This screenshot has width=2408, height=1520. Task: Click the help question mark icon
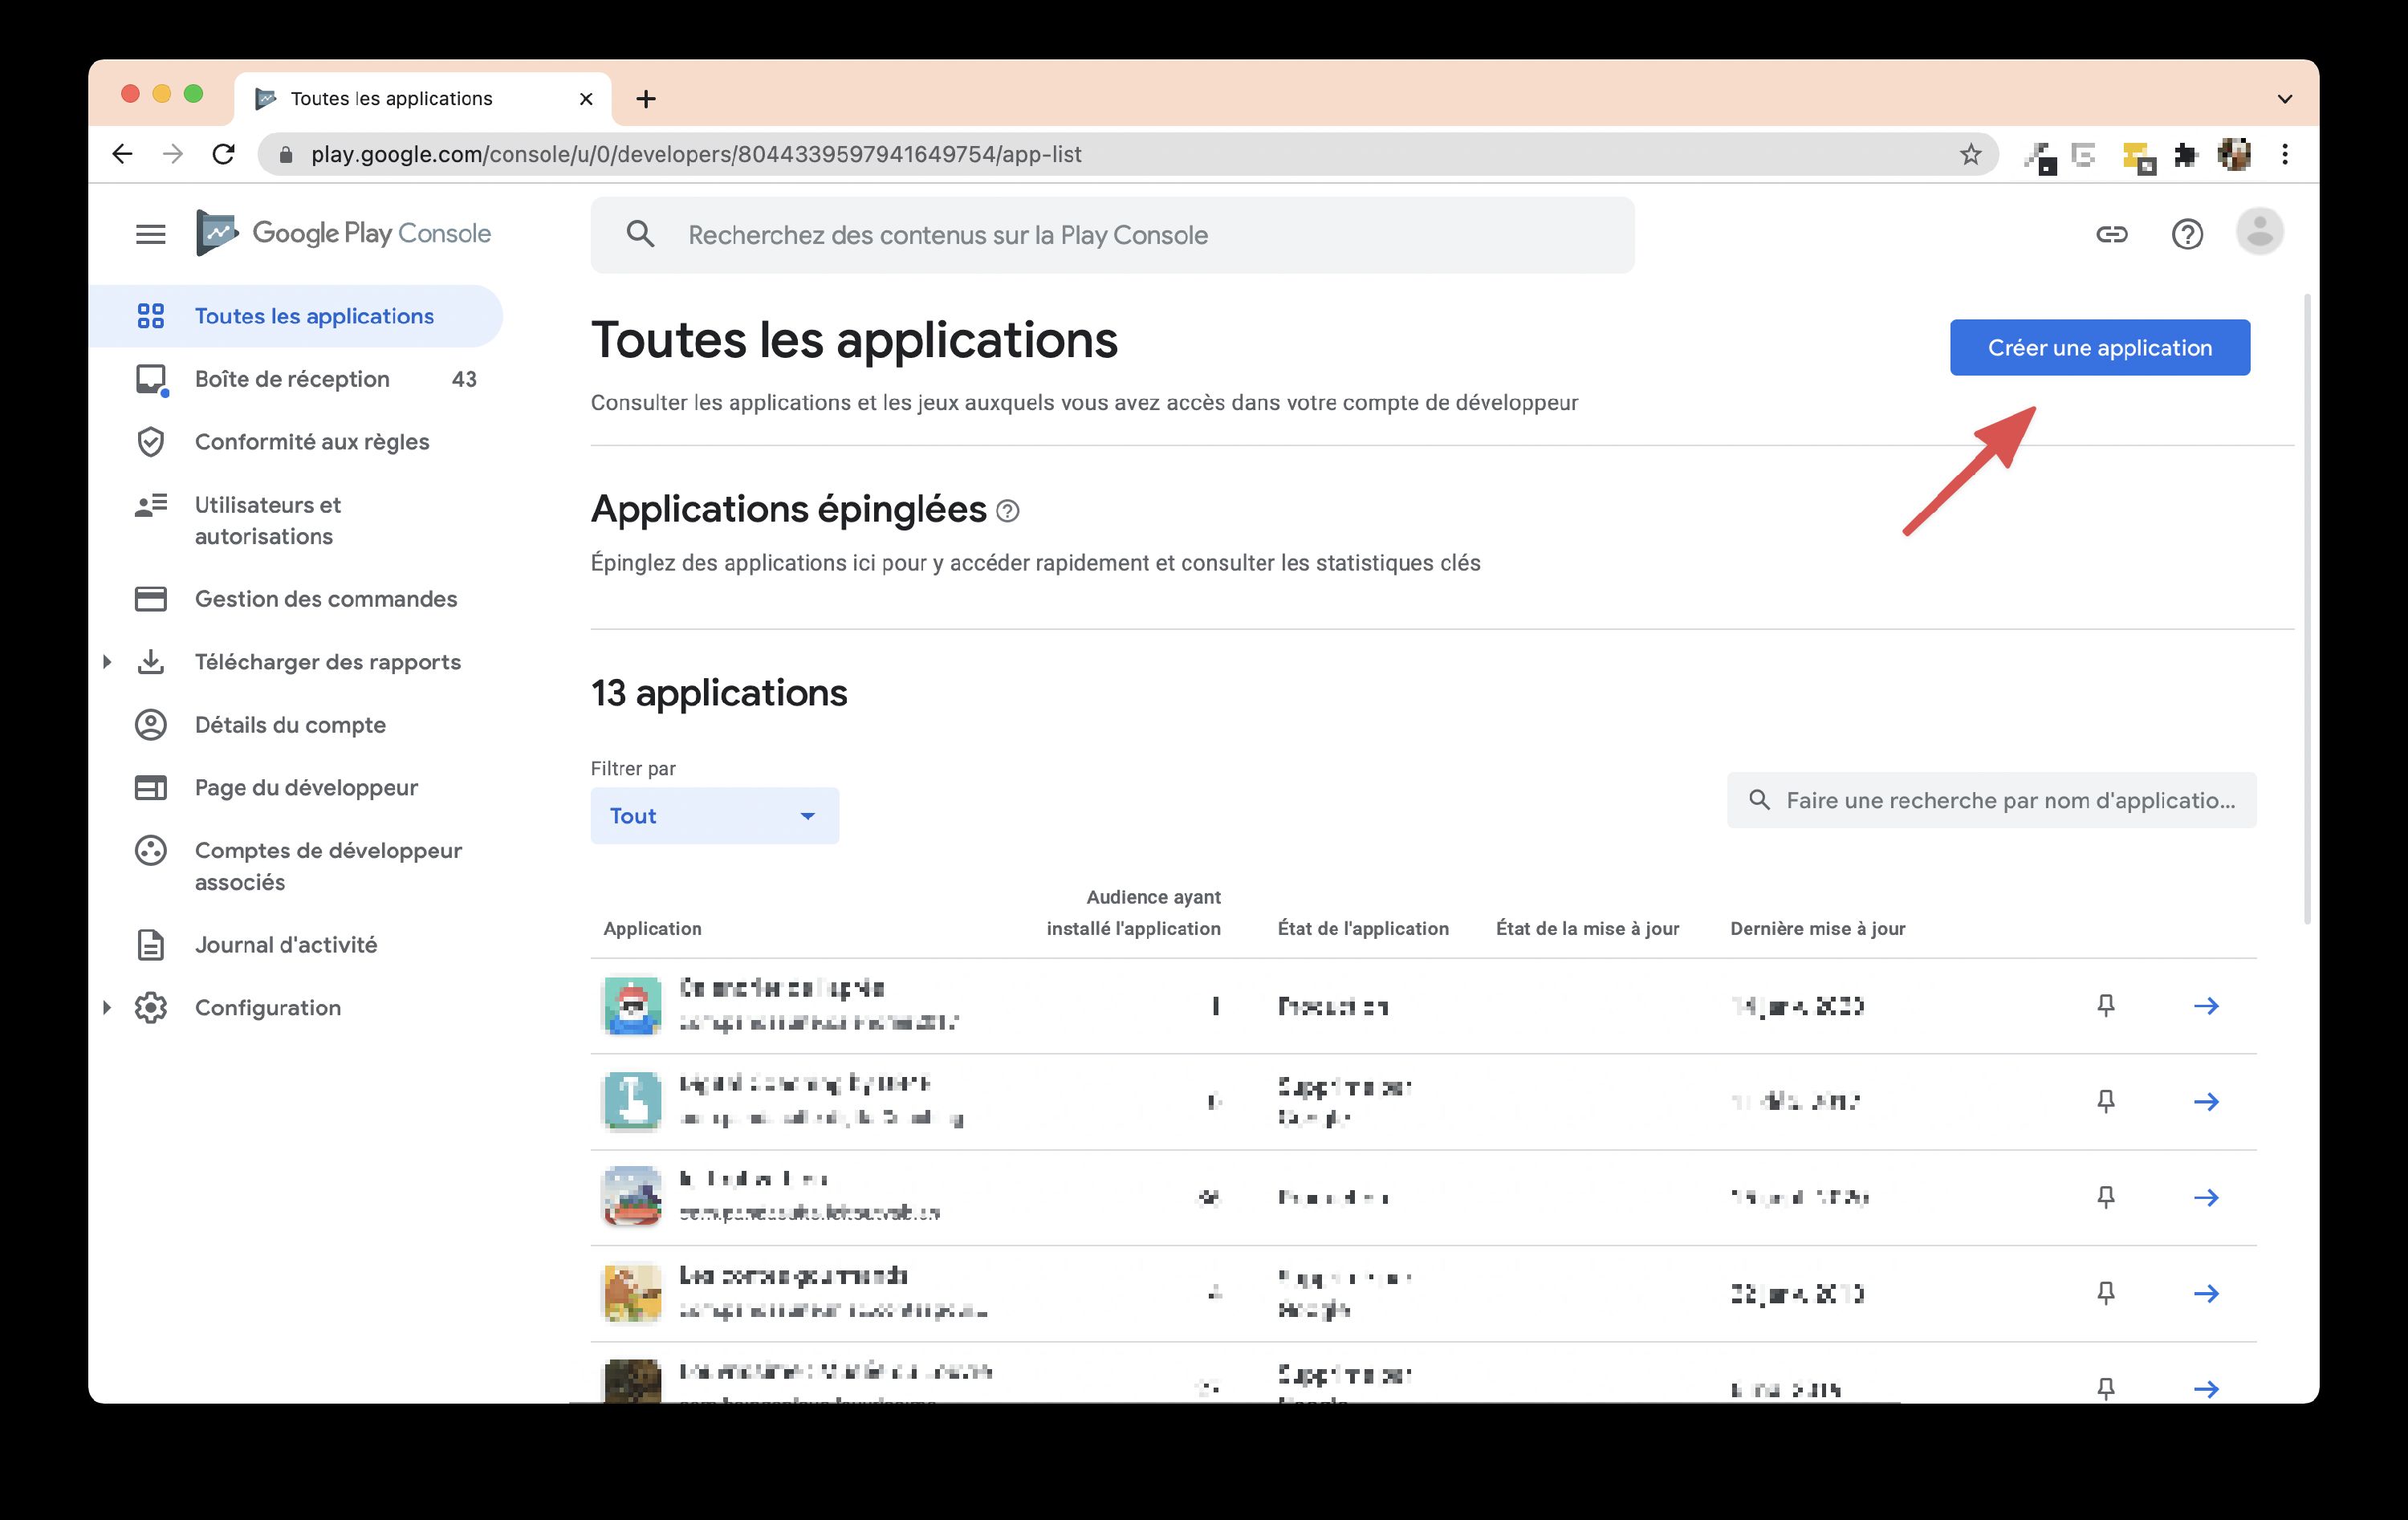pyautogui.click(x=2187, y=234)
